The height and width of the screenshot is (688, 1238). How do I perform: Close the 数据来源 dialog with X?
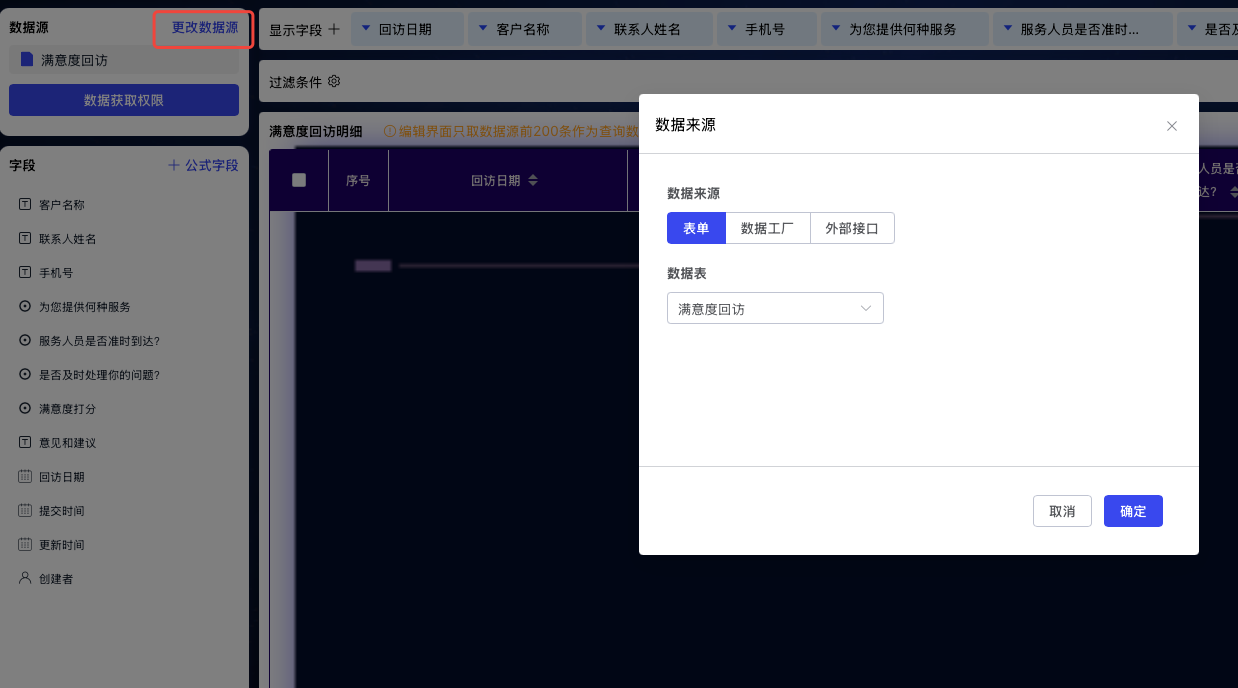[x=1172, y=126]
